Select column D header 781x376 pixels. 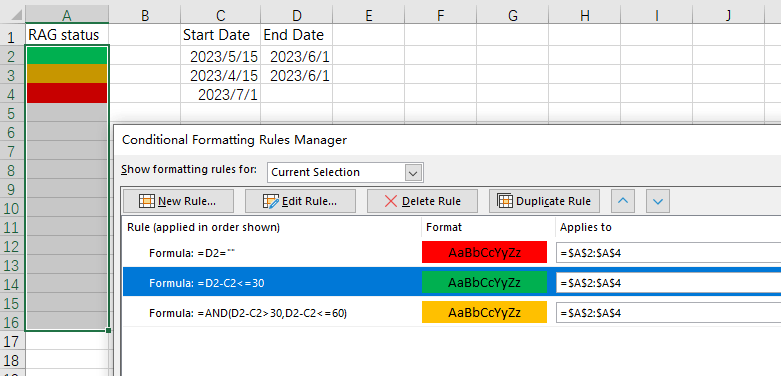[297, 15]
